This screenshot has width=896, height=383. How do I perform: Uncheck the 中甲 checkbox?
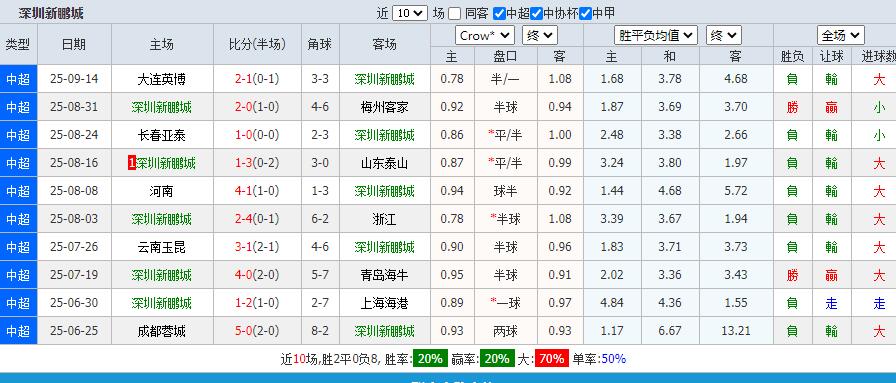(585, 13)
